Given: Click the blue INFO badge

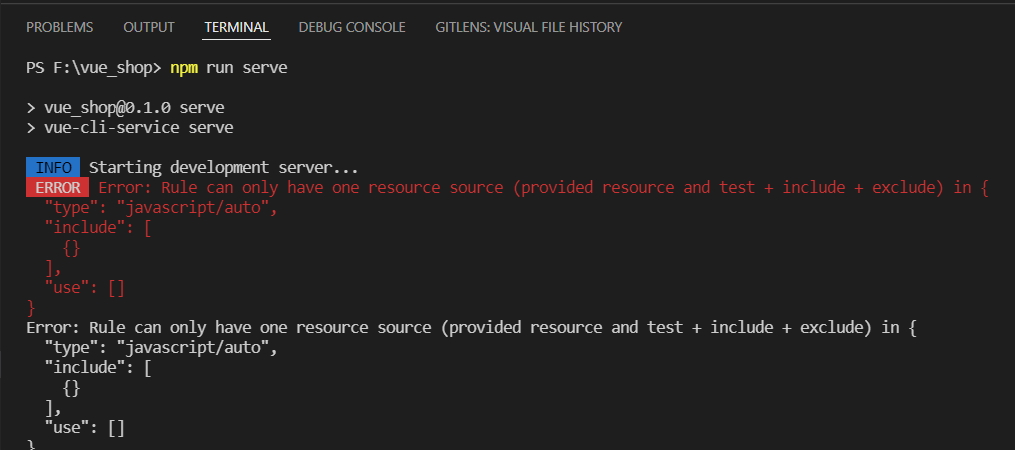Looking at the screenshot, I should pyautogui.click(x=53, y=168).
